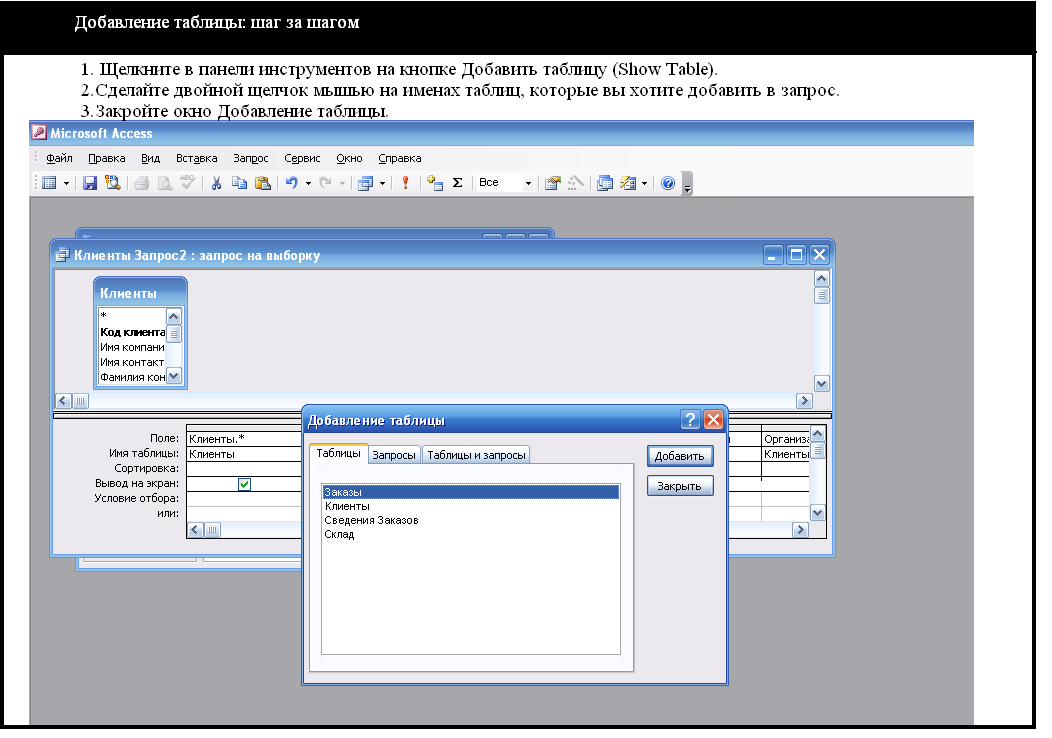This screenshot has width=1052, height=738.
Task: Click the Database Window icon
Action: click(x=604, y=182)
